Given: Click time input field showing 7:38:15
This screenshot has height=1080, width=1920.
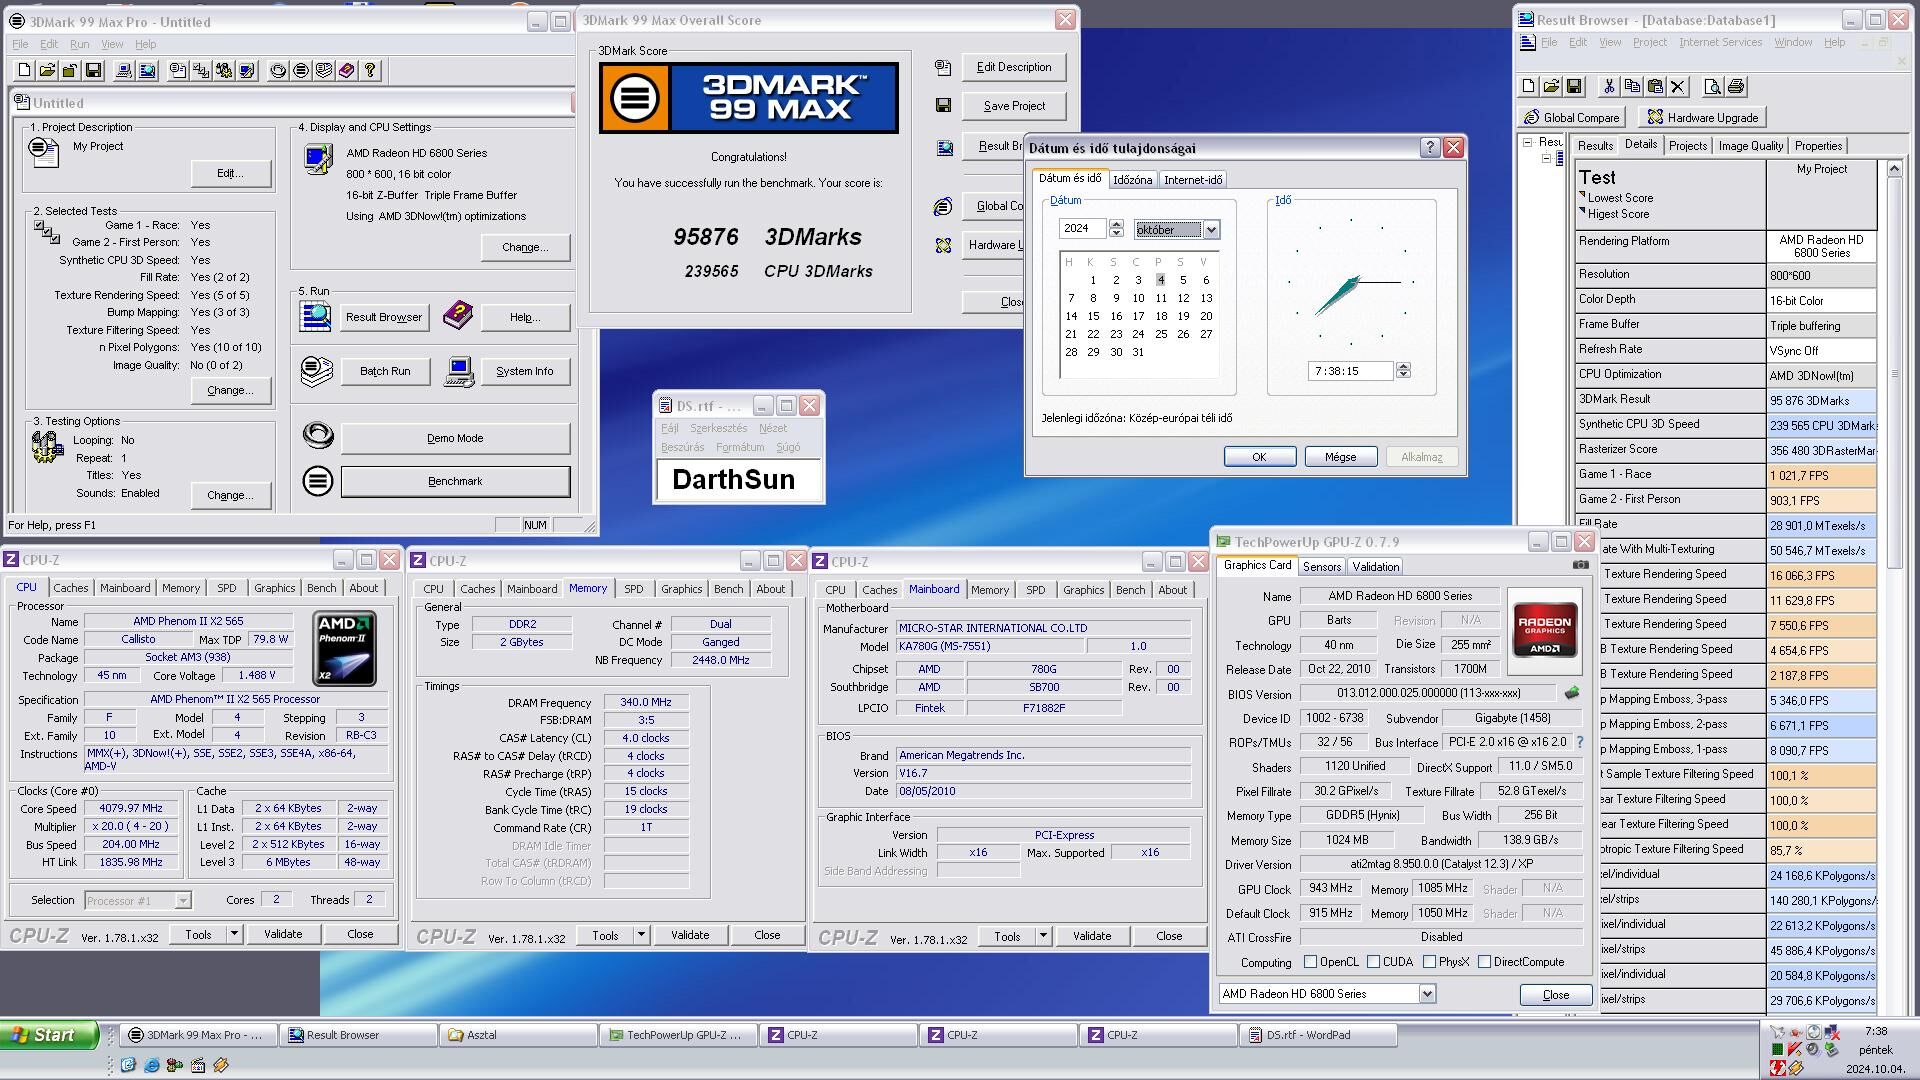Looking at the screenshot, I should click(x=1350, y=371).
